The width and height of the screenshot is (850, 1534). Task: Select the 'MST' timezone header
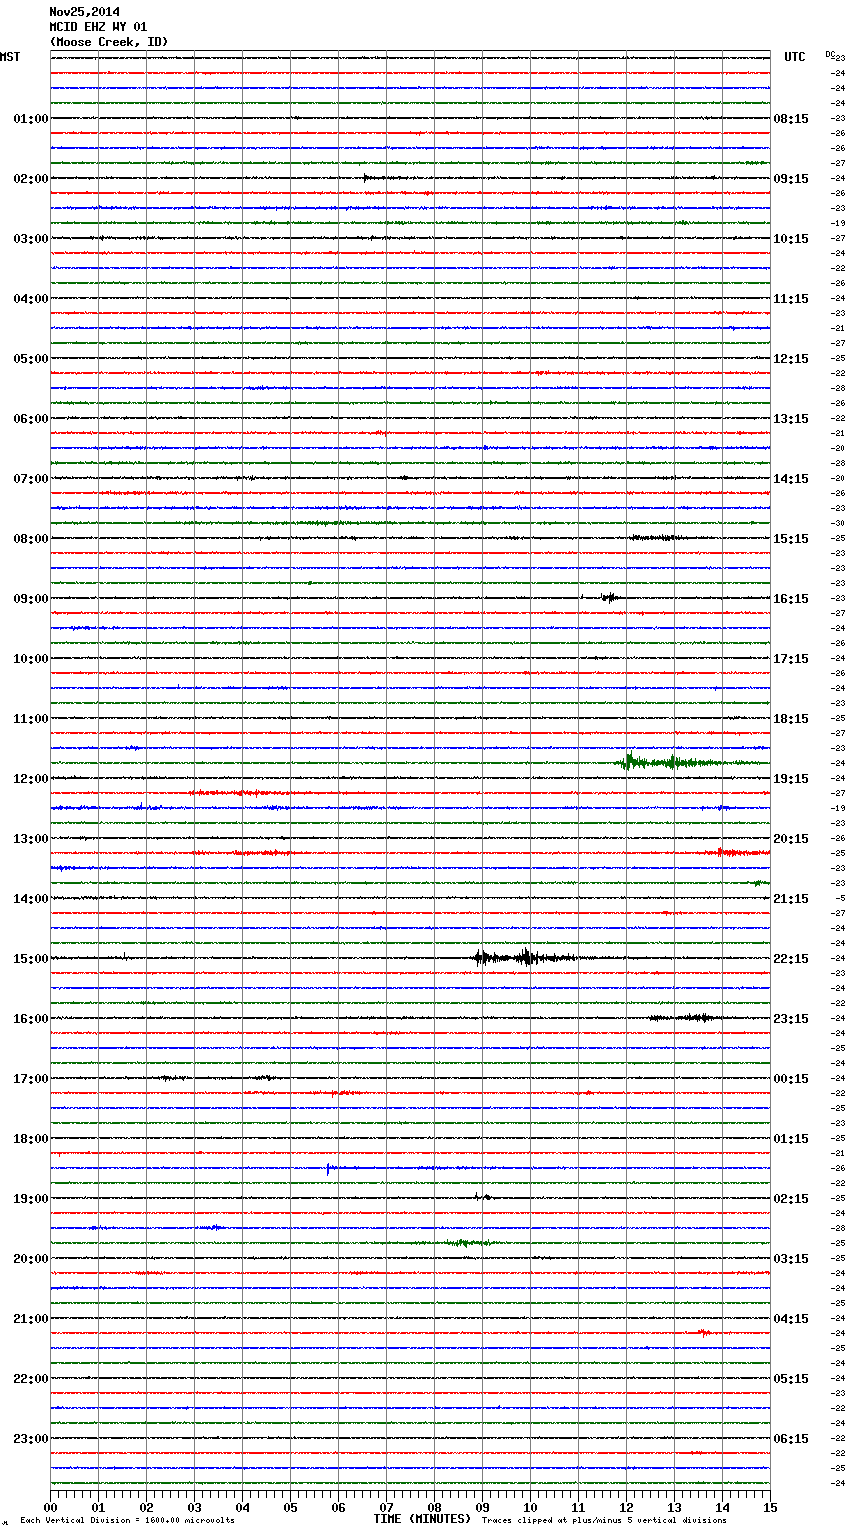[10, 57]
